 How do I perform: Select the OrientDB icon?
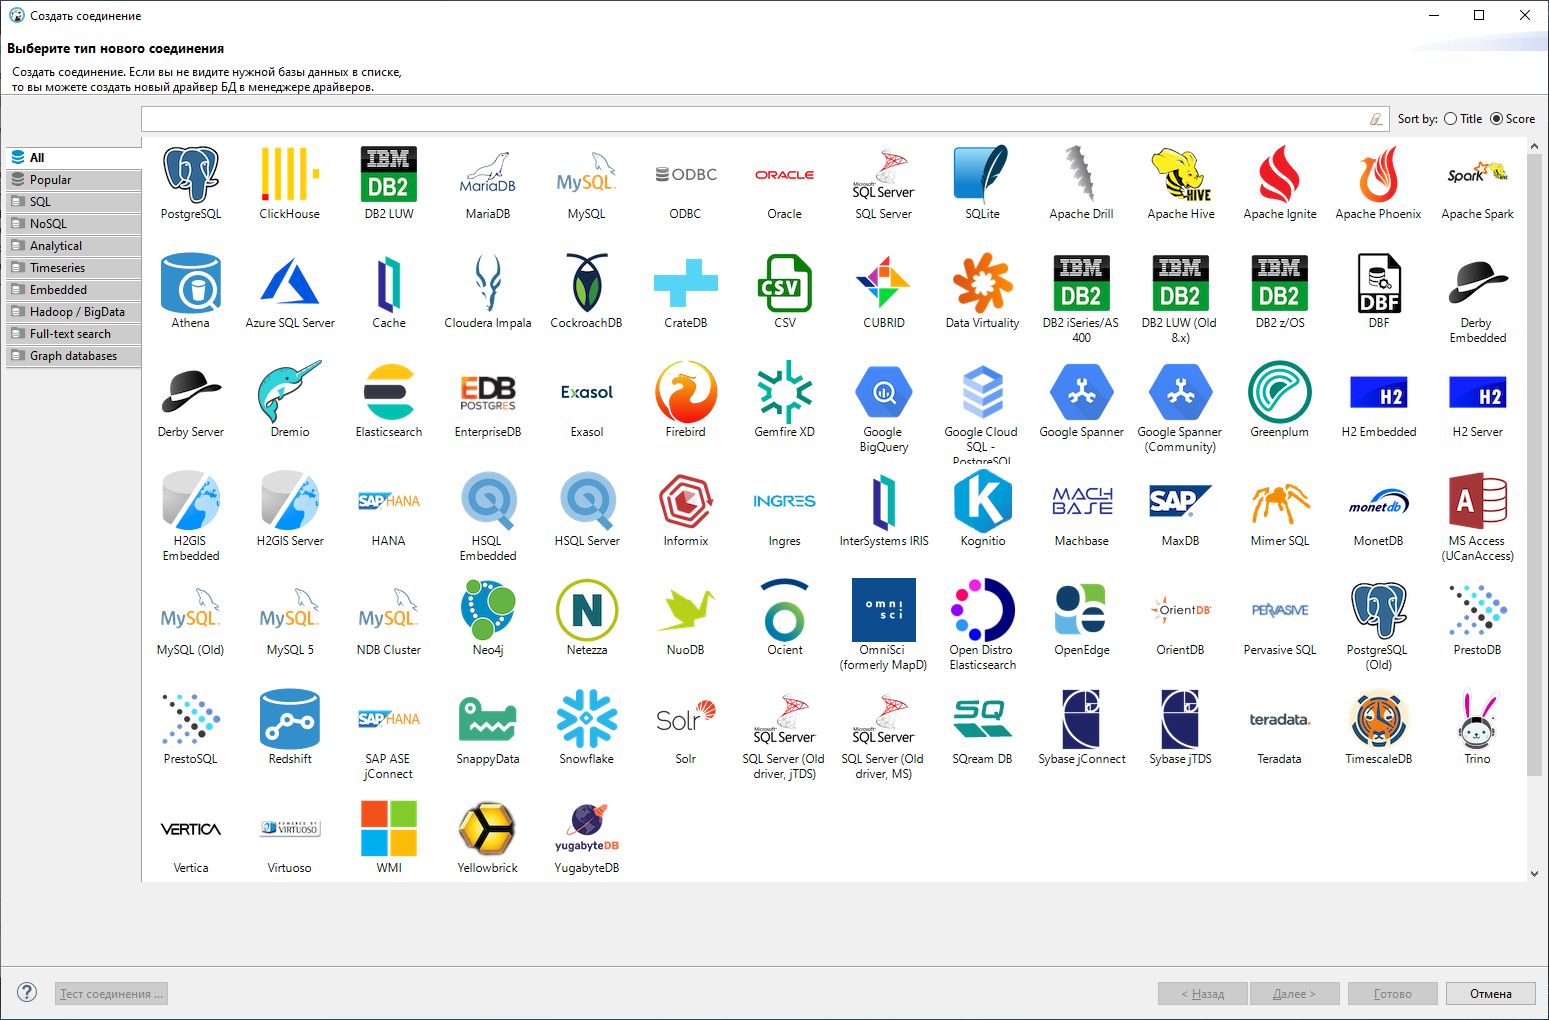coord(1181,611)
